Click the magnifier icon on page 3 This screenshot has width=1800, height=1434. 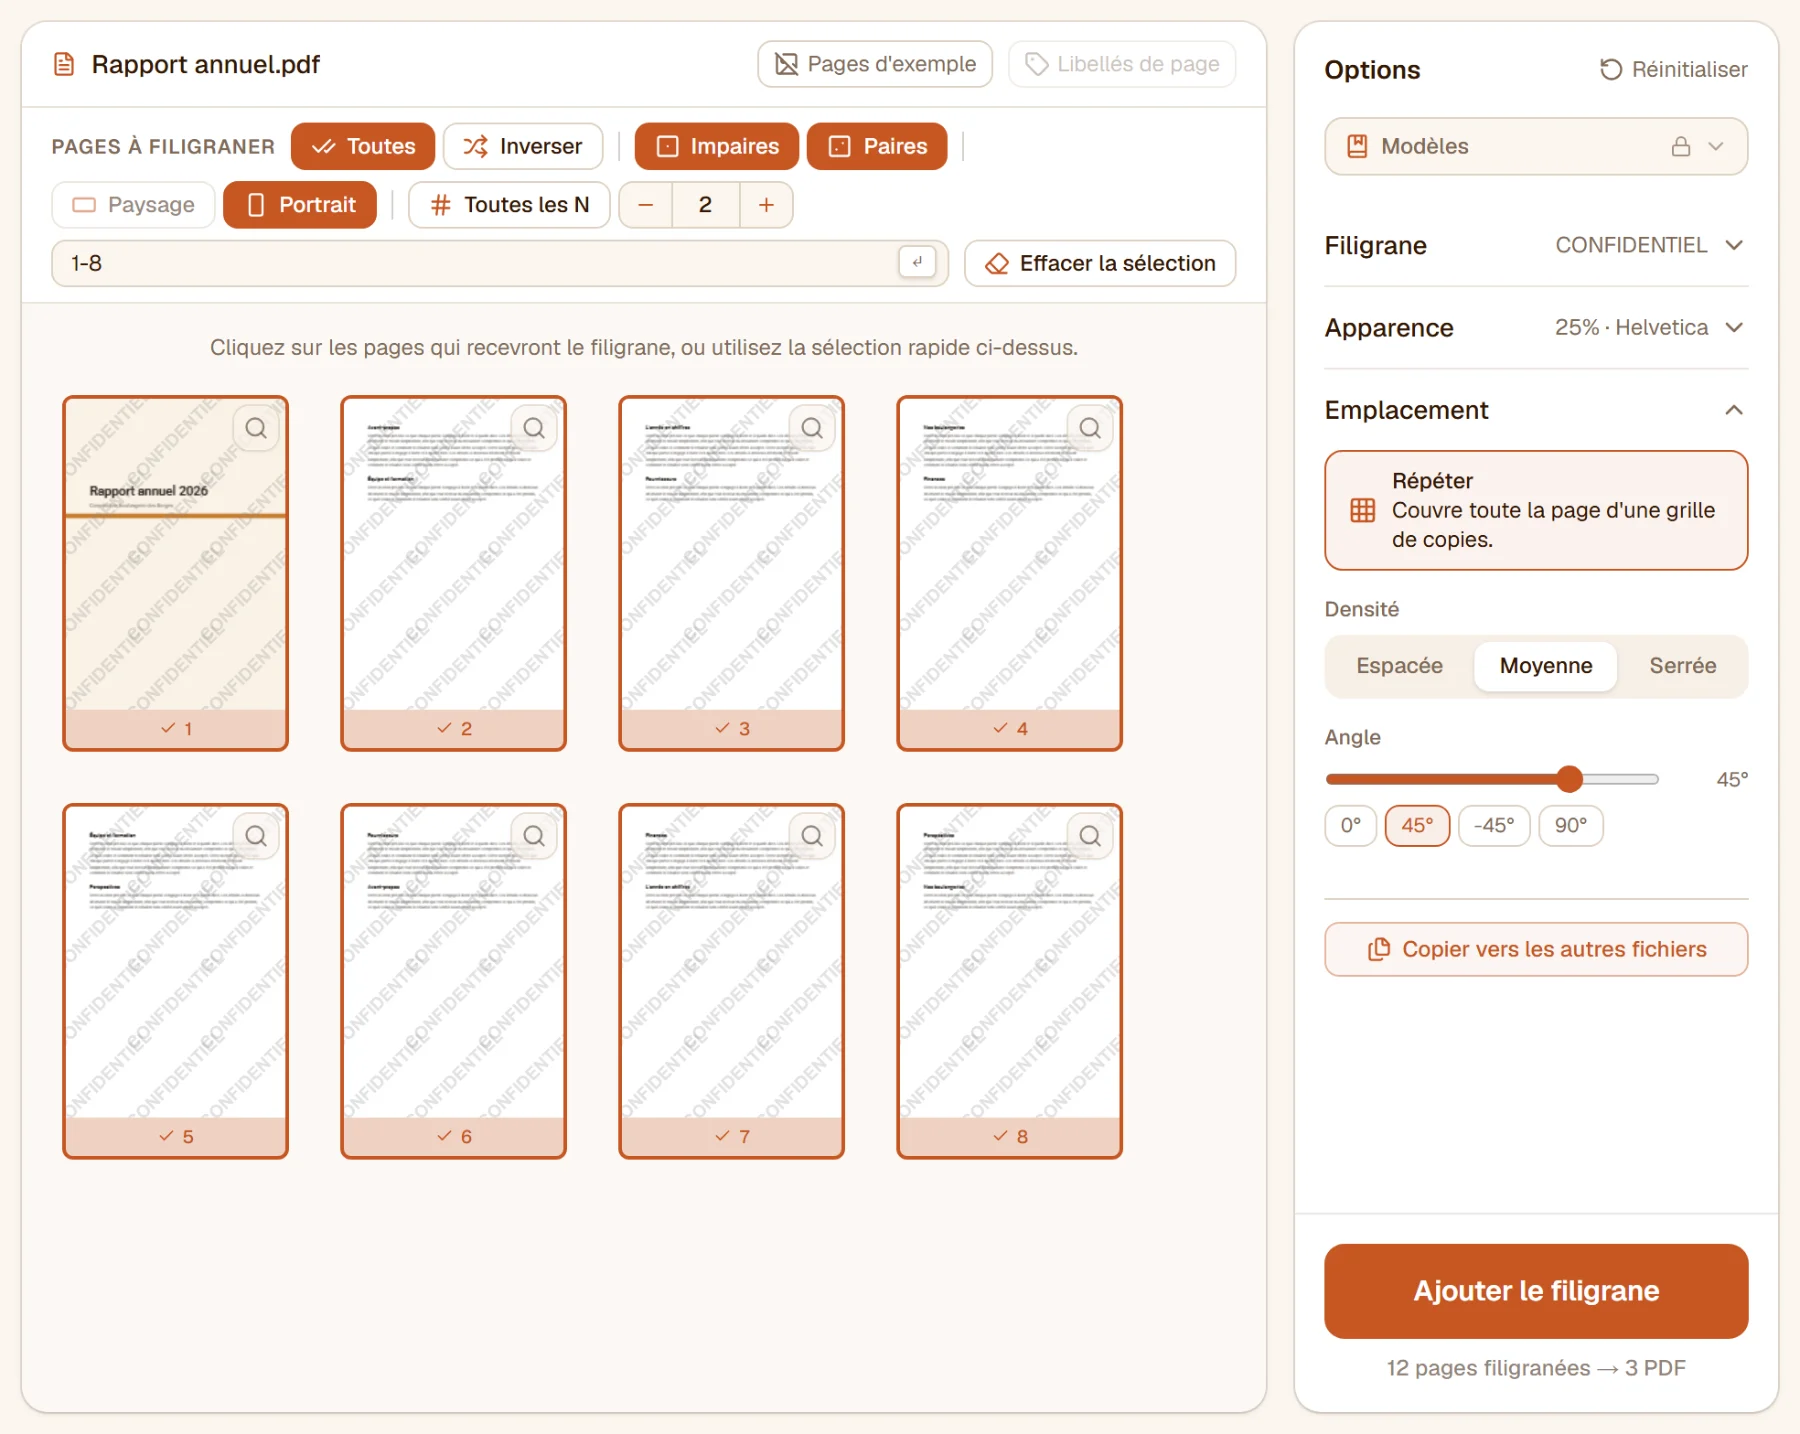point(812,429)
